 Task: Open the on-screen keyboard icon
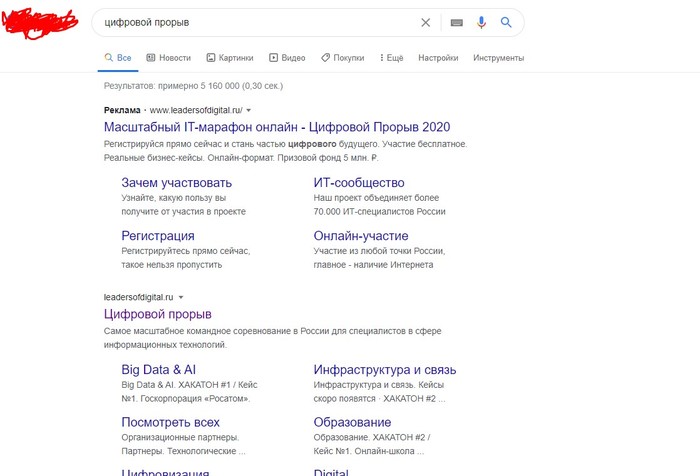tap(456, 22)
